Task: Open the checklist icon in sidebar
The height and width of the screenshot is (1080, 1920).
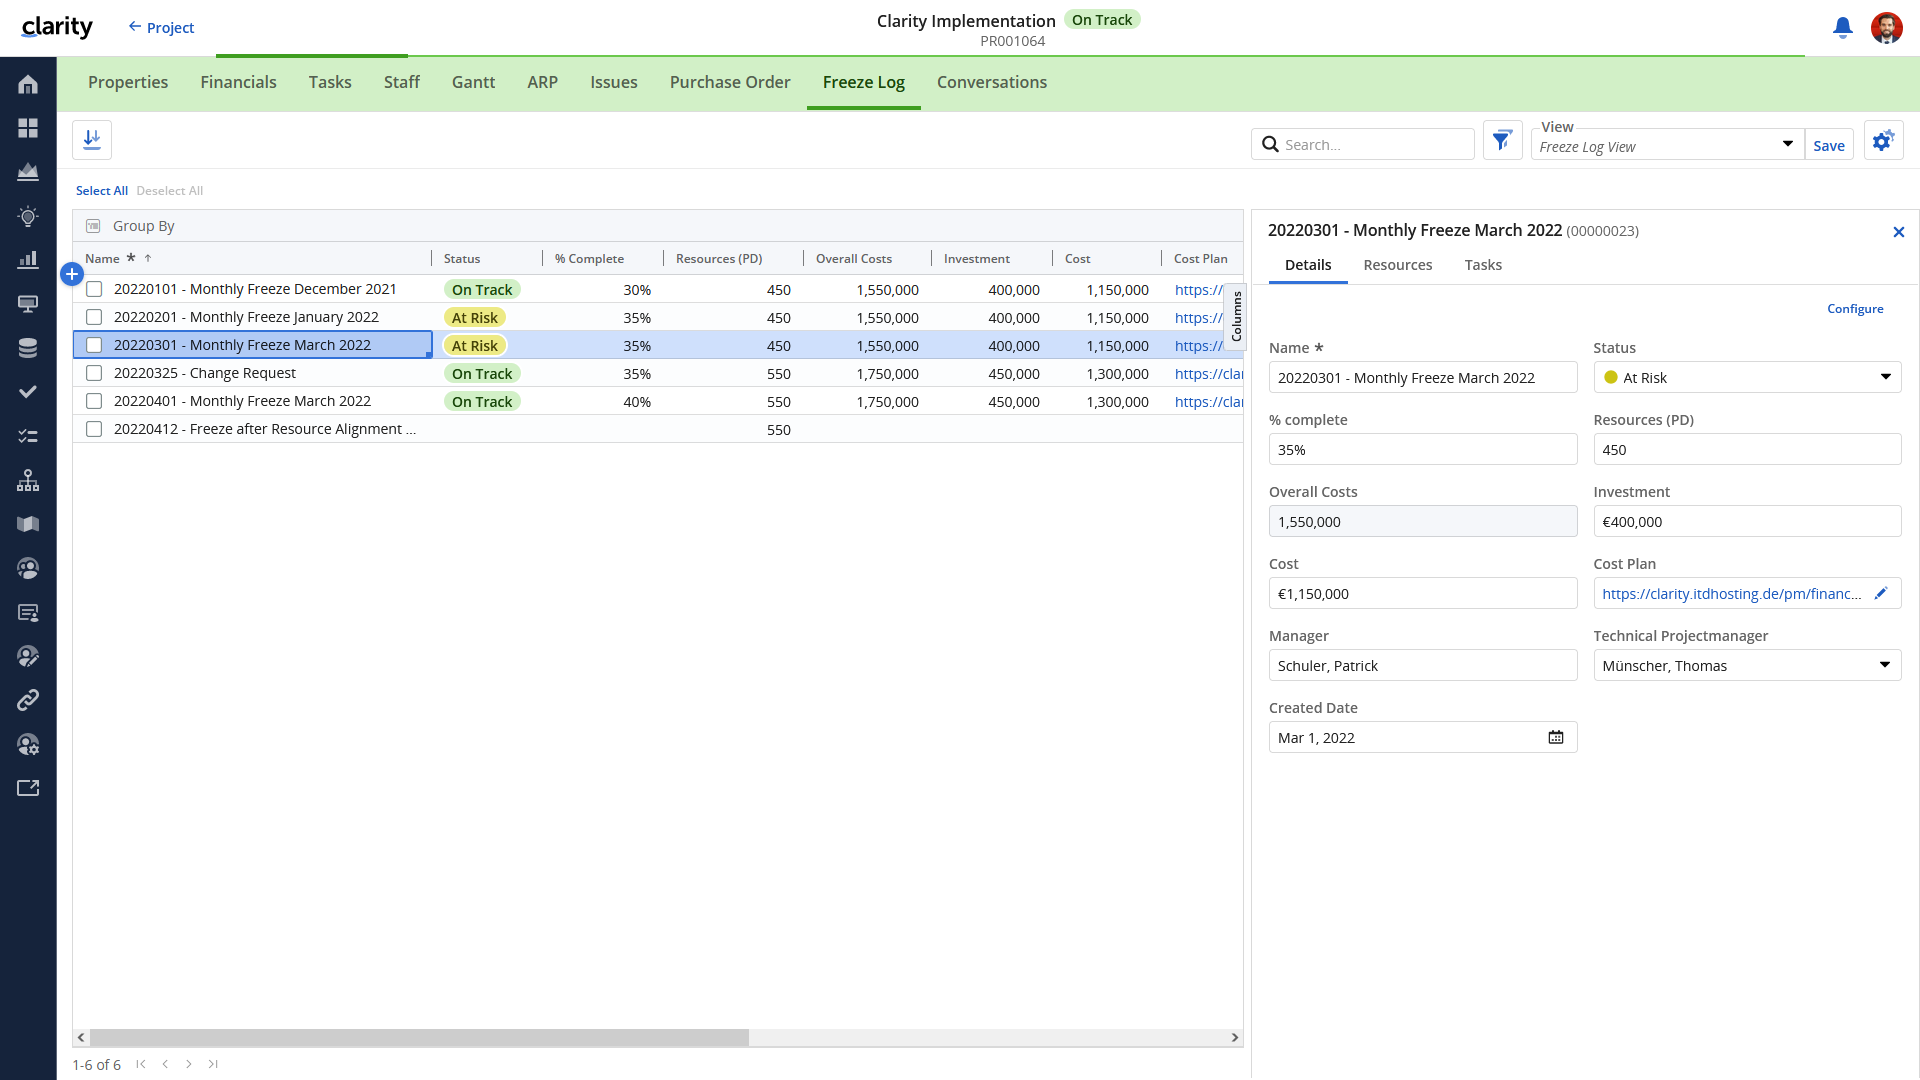Action: 28,436
